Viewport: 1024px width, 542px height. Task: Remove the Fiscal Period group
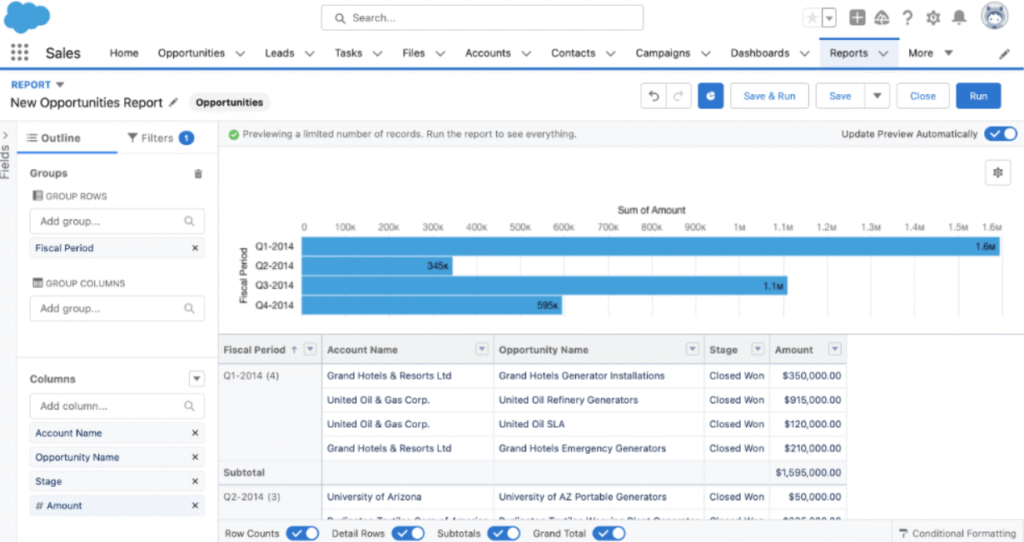(x=195, y=248)
